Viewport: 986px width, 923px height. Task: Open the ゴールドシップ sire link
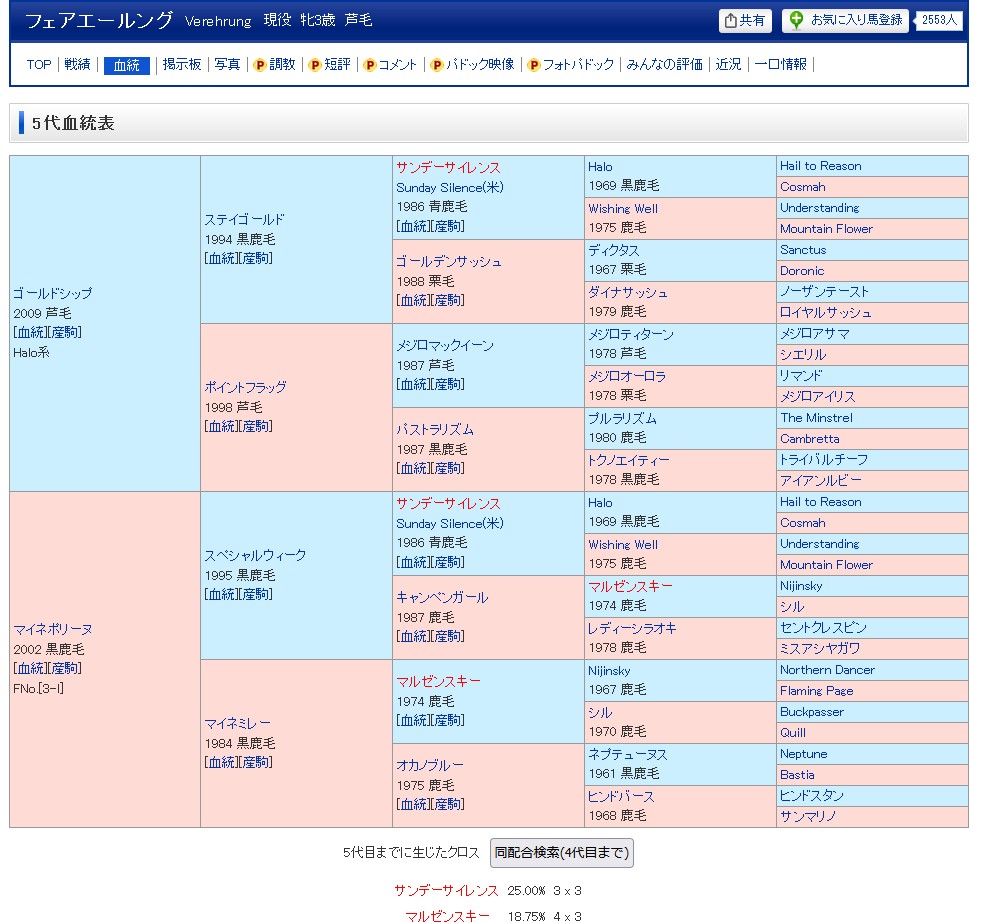coord(53,293)
